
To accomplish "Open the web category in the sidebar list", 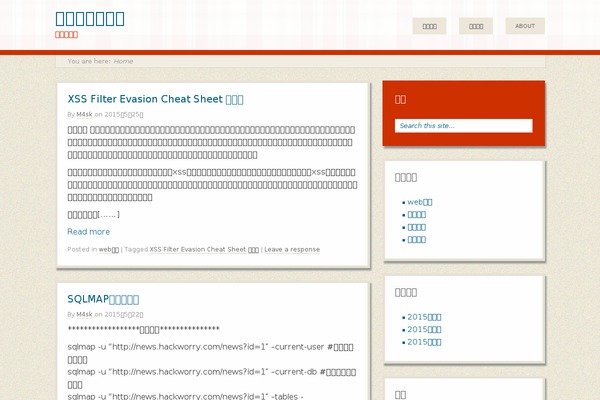I will tap(420, 202).
